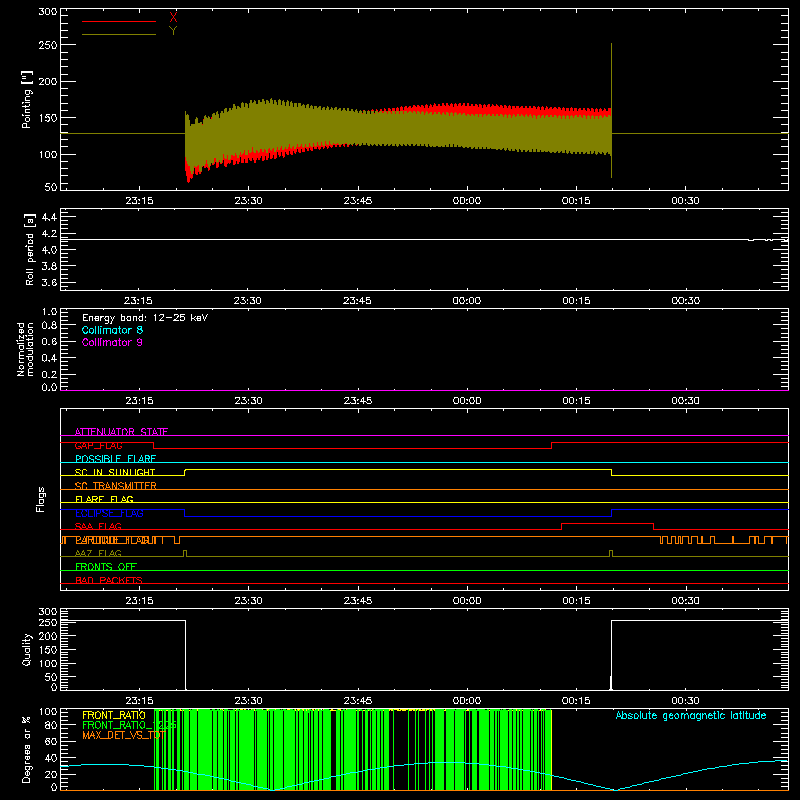
Task: Click the Normalized modulation axis title
Action: click(25, 349)
